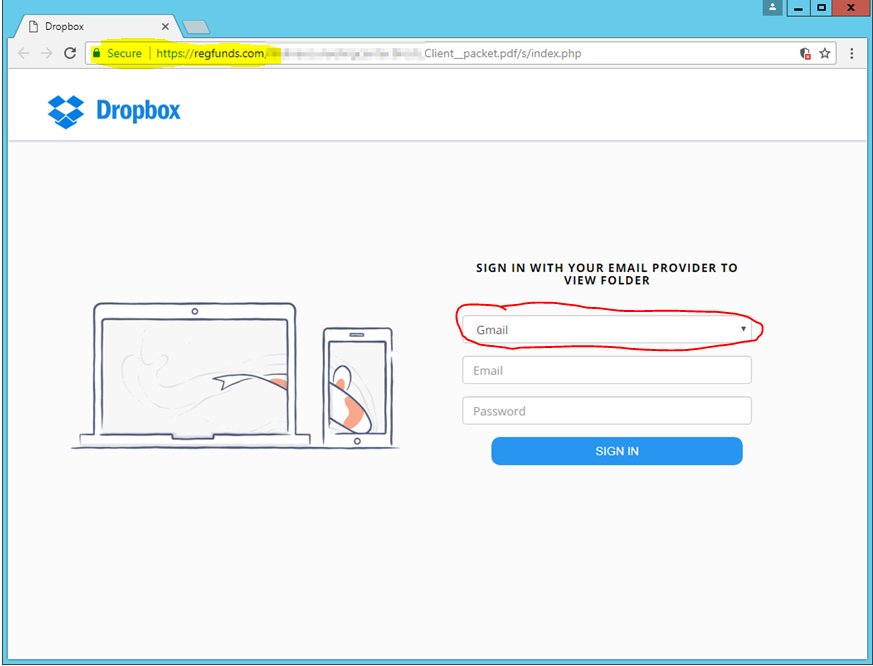Viewport: 873px width, 666px height.
Task: Click the browser reload icon
Action: [69, 53]
